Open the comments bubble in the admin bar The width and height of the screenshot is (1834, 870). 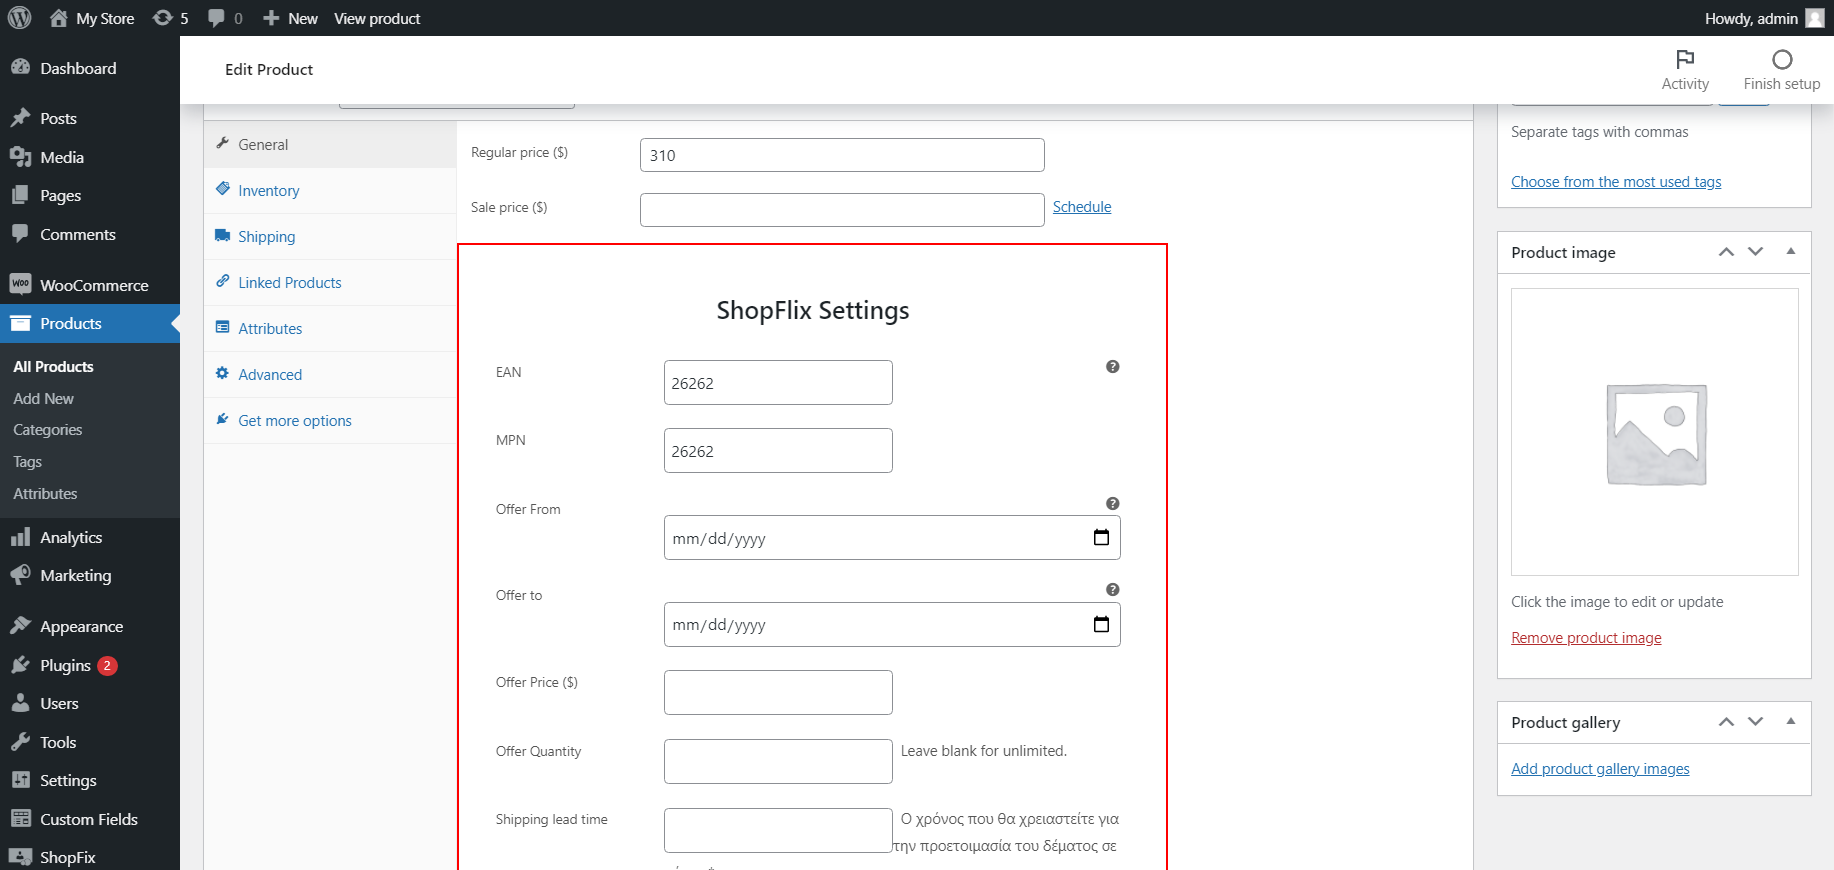225,18
